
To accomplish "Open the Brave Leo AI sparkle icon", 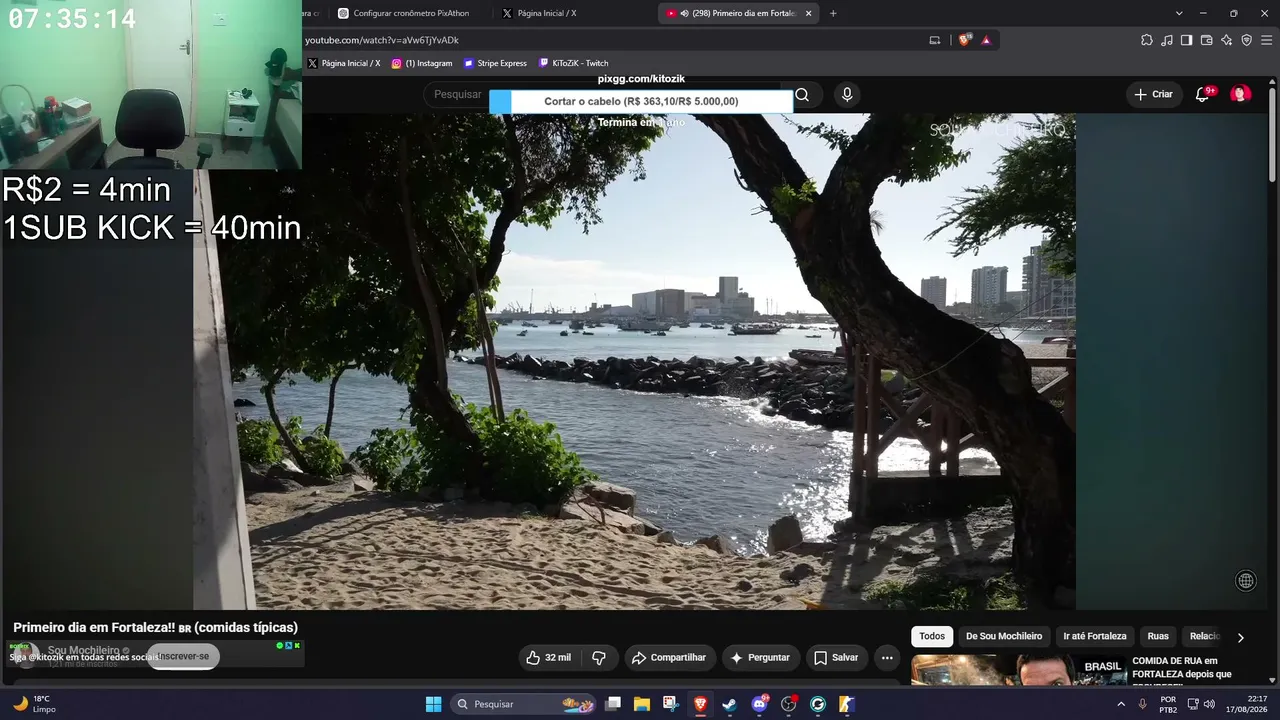I will click(1227, 40).
